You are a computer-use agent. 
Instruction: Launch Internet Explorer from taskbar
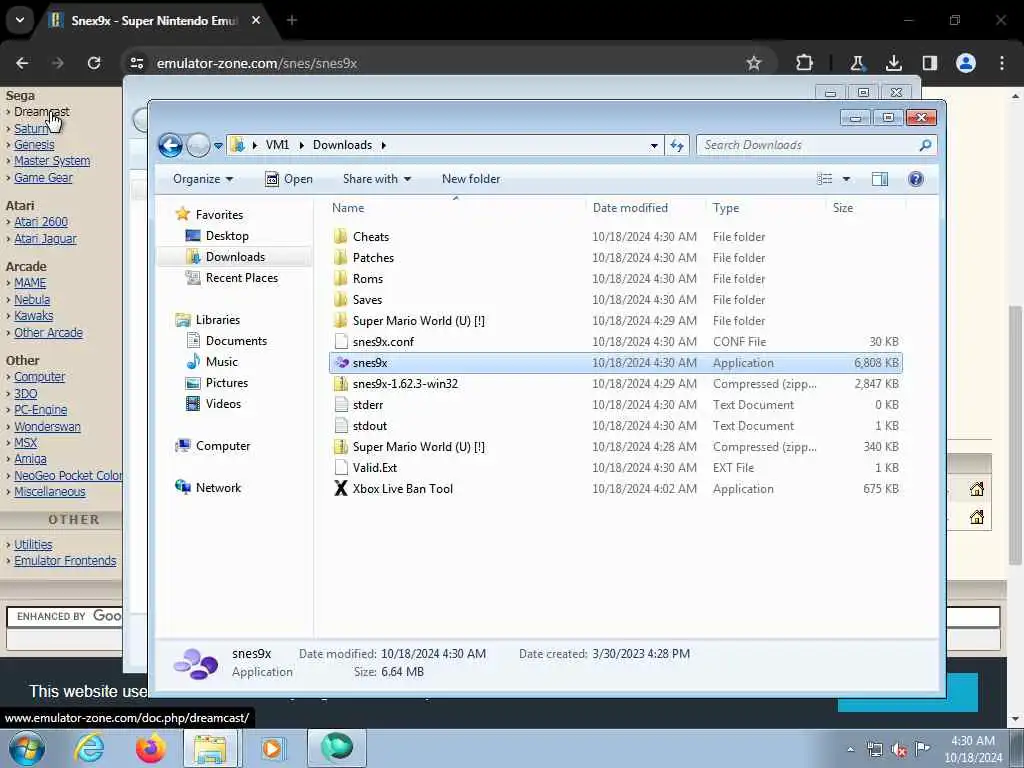89,748
